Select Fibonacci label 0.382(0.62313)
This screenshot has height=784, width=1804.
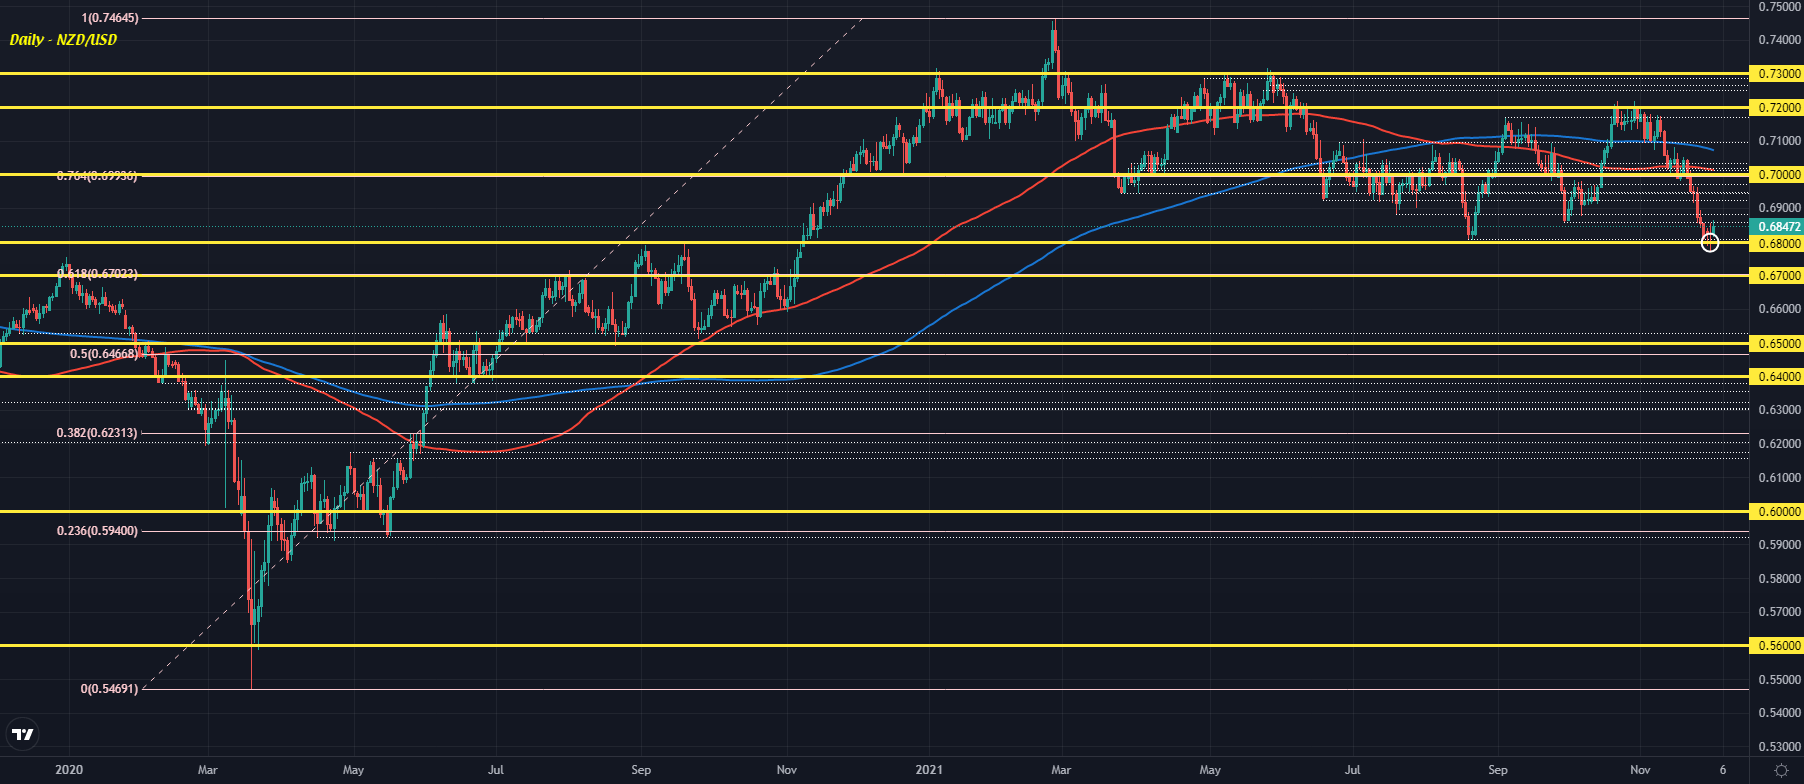tap(97, 433)
